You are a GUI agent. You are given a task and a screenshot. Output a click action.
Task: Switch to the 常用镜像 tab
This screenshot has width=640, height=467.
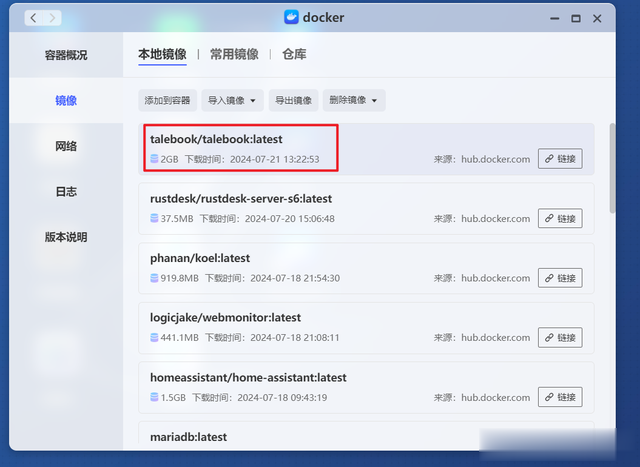click(234, 54)
